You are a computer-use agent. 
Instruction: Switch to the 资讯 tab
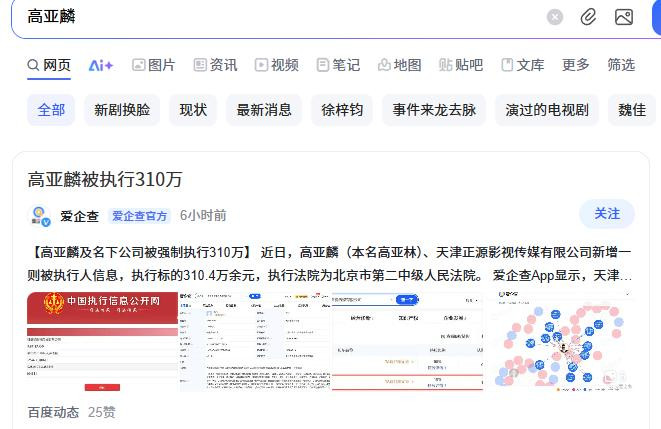[x=215, y=65]
